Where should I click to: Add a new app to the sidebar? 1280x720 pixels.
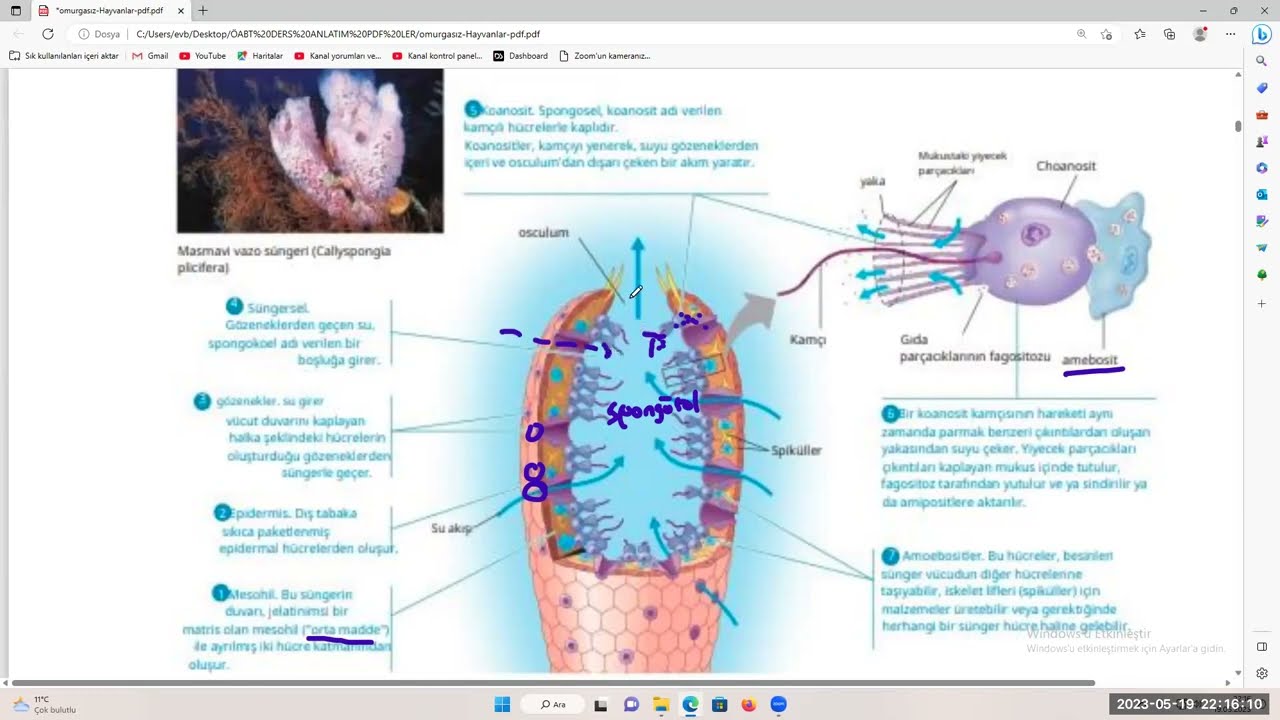click(1262, 303)
